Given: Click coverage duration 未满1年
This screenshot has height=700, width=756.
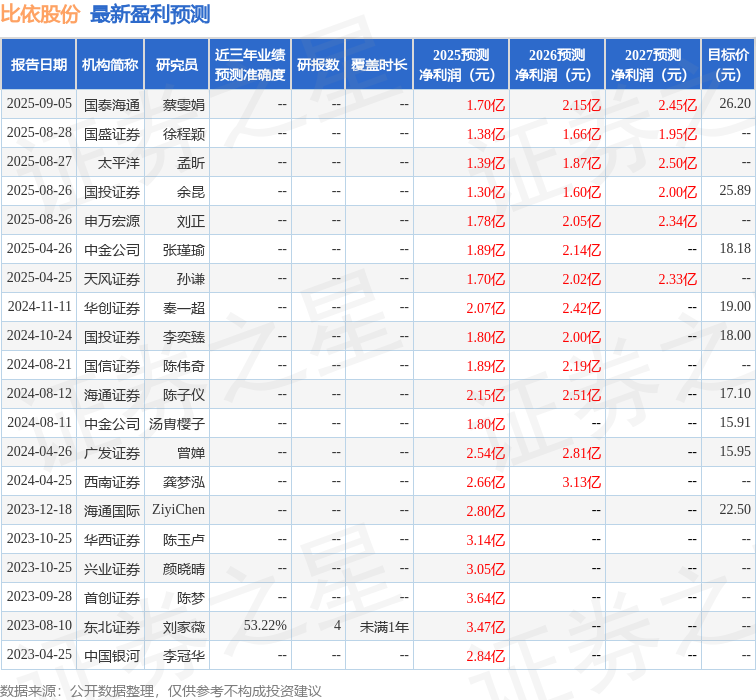Looking at the screenshot, I should [x=384, y=626].
